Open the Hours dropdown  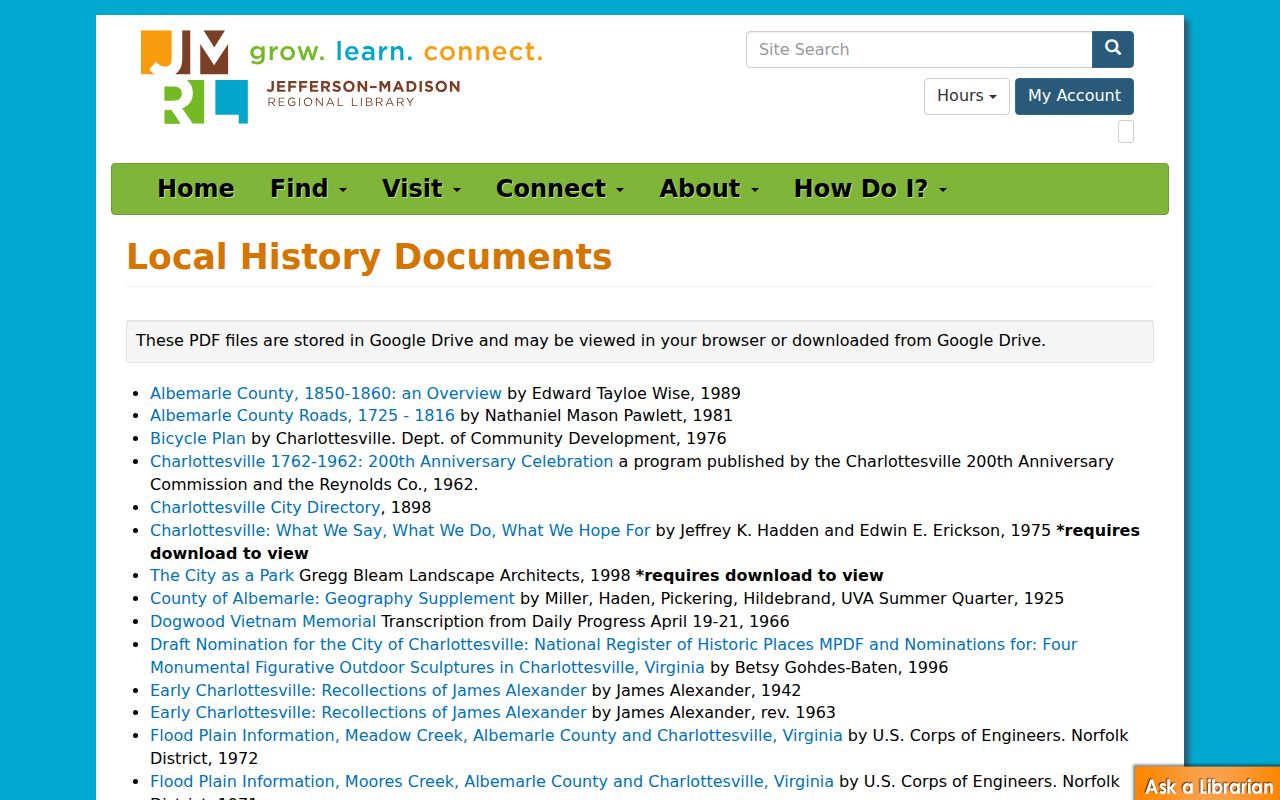[x=966, y=96]
